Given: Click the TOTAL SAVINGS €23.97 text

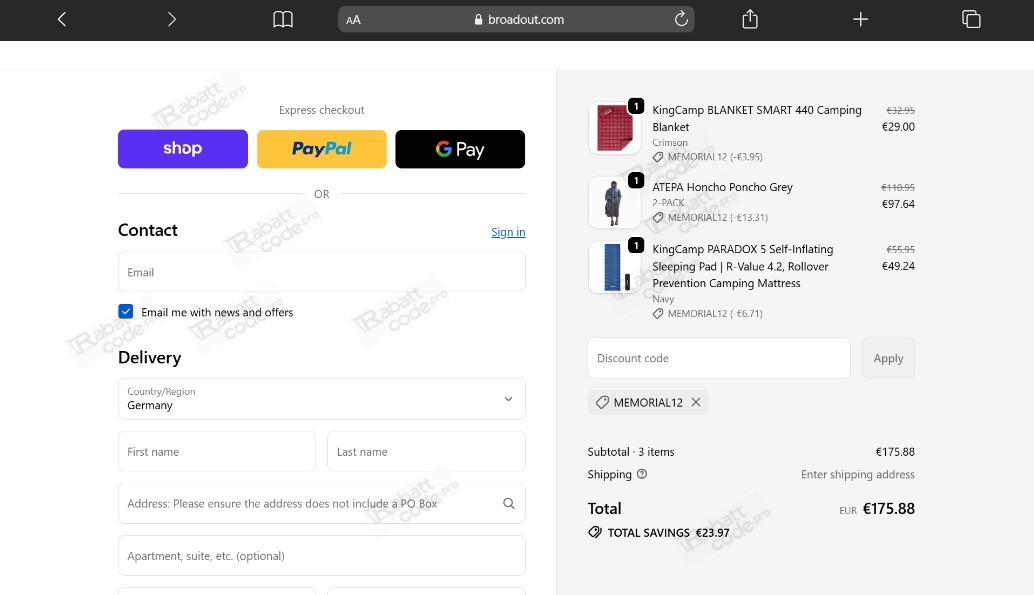Looking at the screenshot, I should click(x=669, y=533).
